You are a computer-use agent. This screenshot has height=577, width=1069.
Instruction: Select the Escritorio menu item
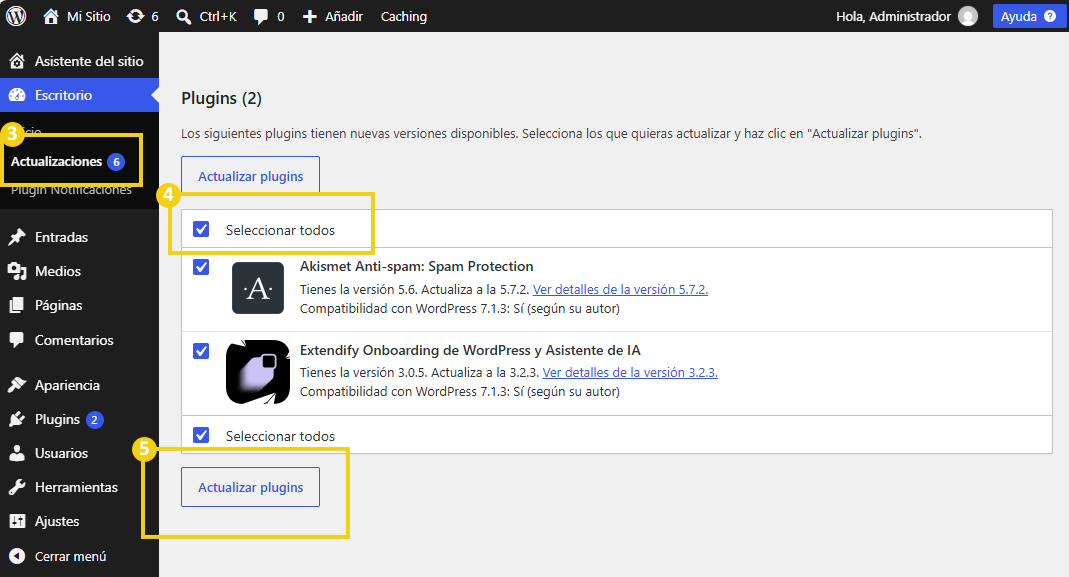click(x=79, y=95)
